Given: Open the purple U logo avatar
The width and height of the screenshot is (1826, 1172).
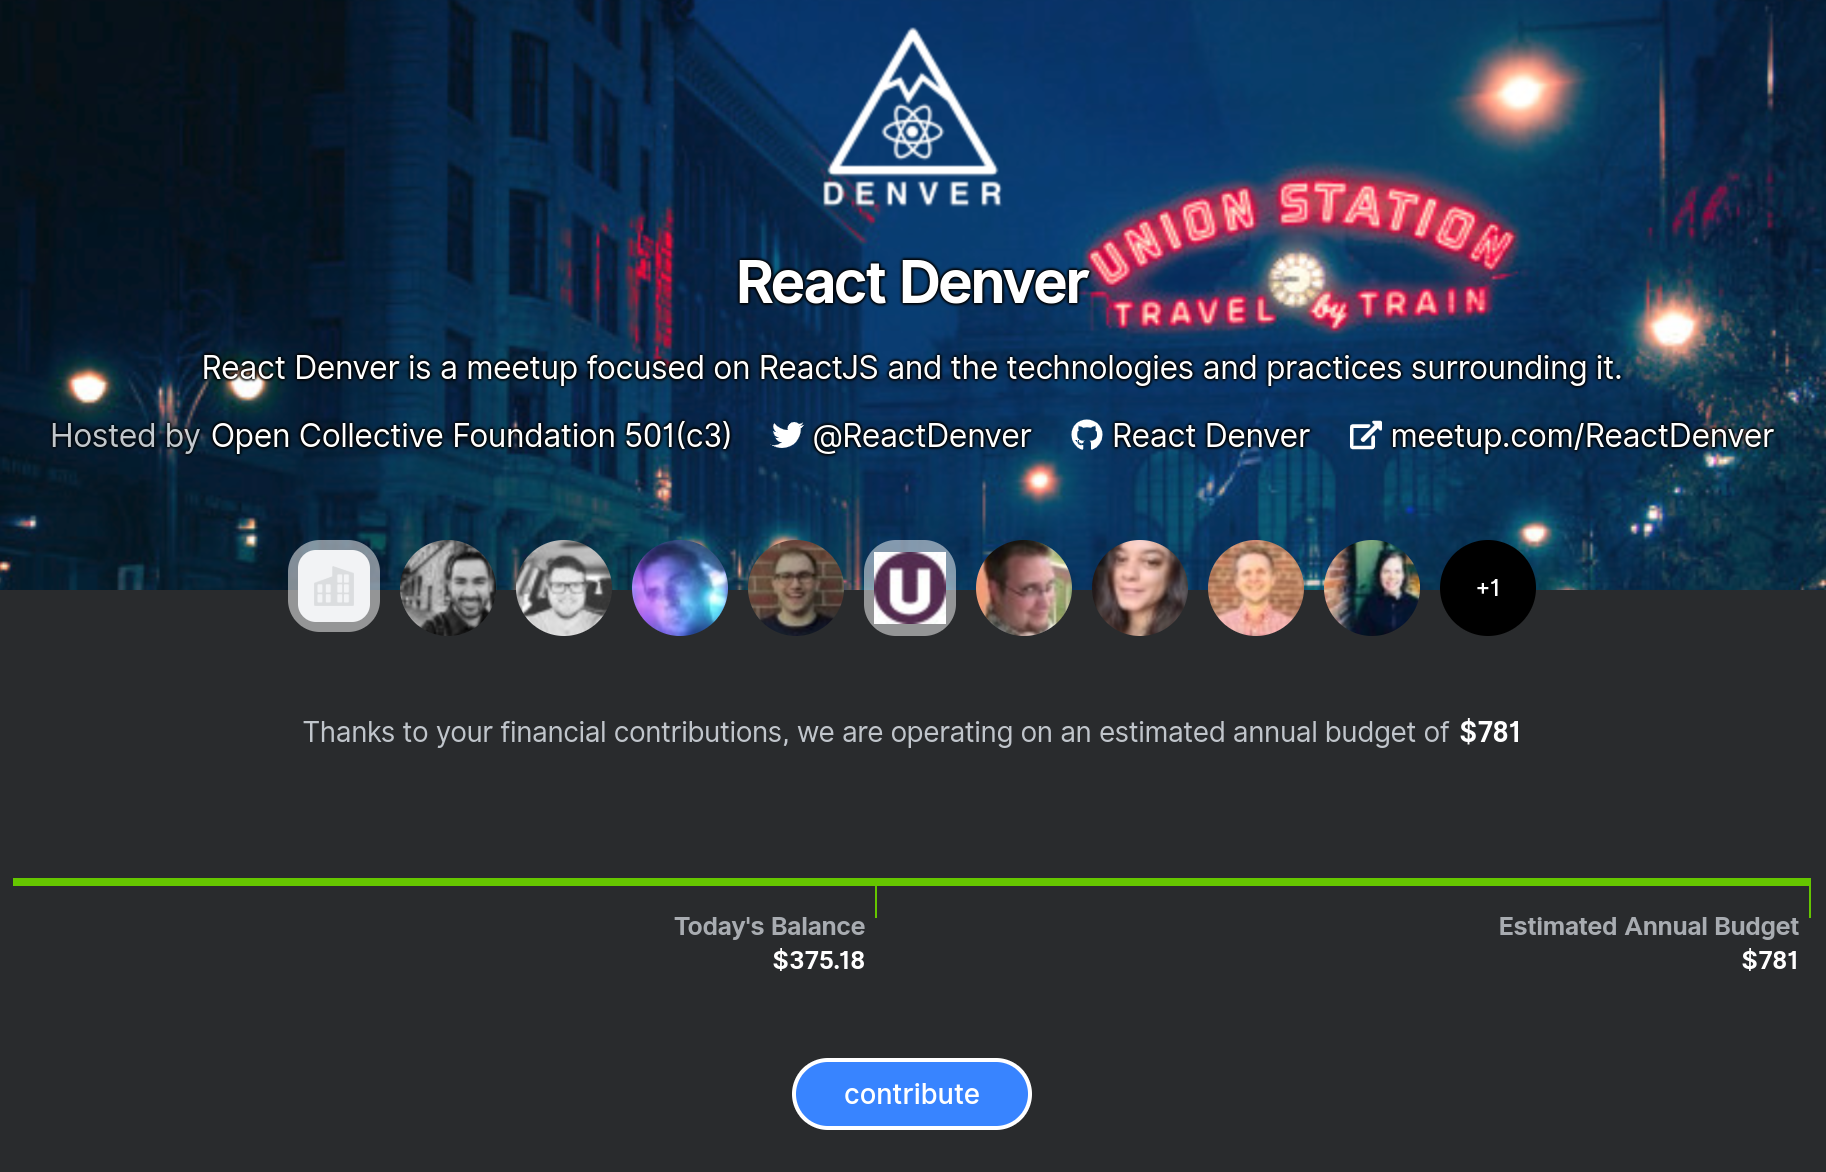Looking at the screenshot, I should [x=910, y=587].
